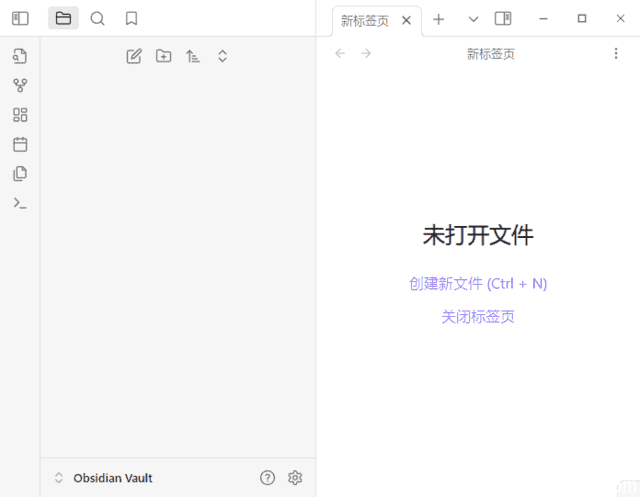Open the tab list dropdown arrow
Screen dimensions: 640x497
coord(473,19)
